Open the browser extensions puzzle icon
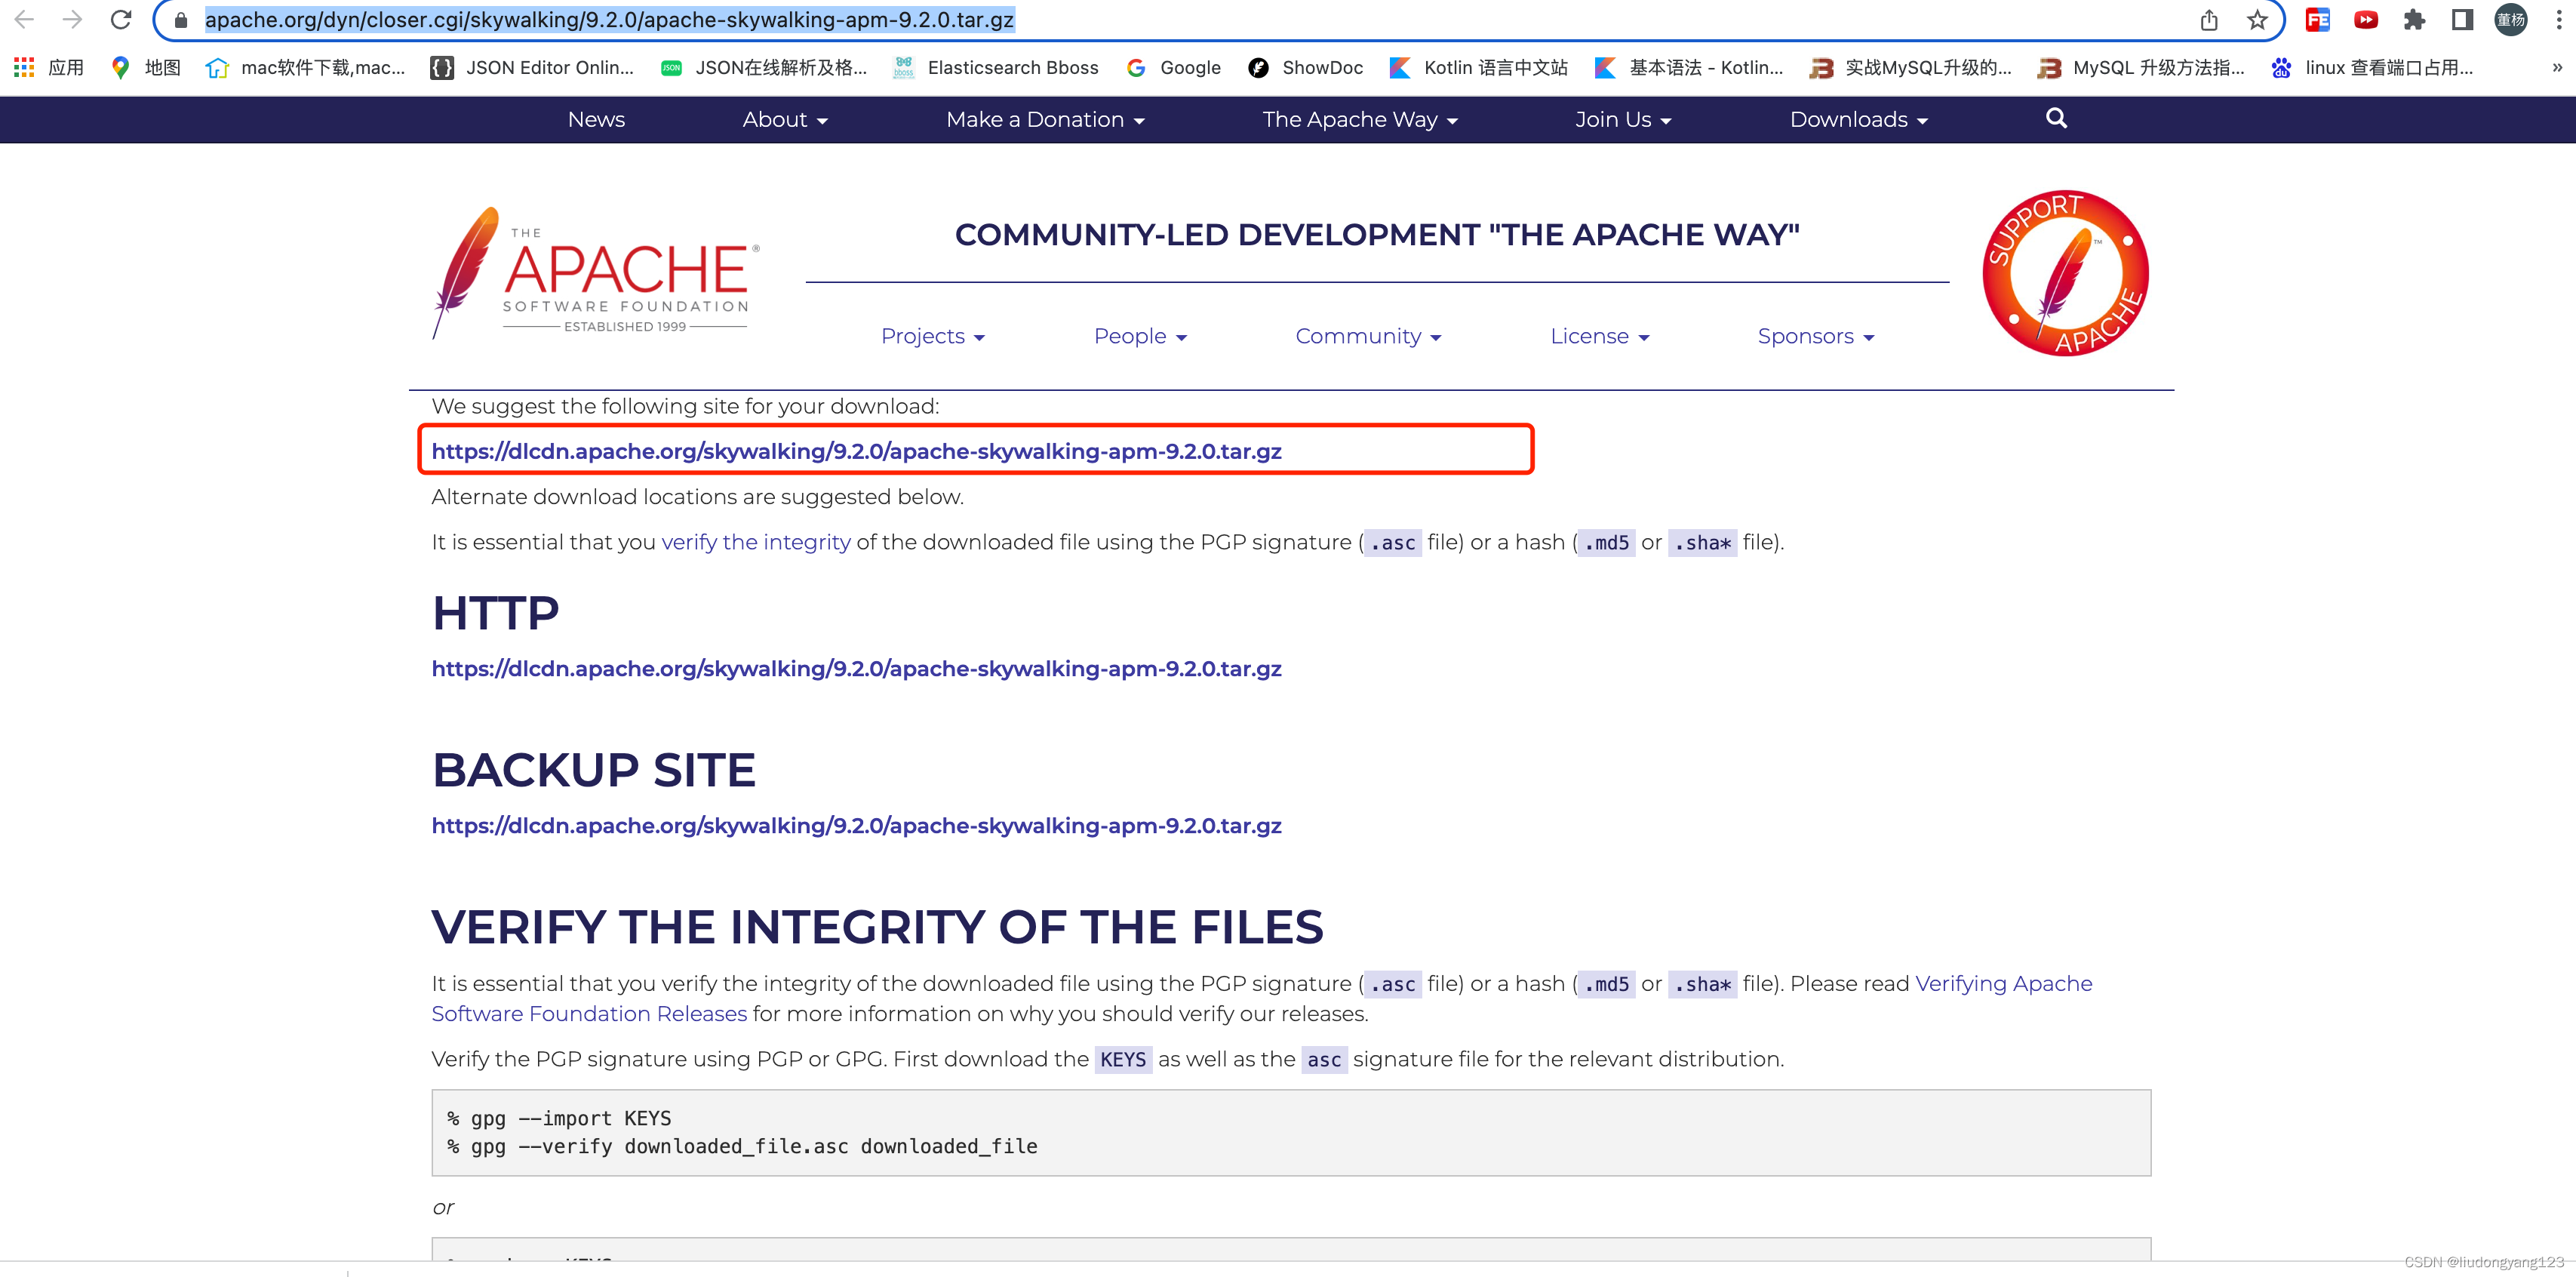This screenshot has width=2576, height=1277. click(x=2414, y=20)
